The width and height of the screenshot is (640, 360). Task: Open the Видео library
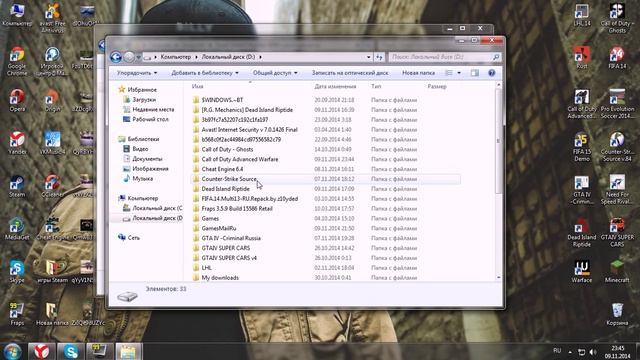point(140,149)
